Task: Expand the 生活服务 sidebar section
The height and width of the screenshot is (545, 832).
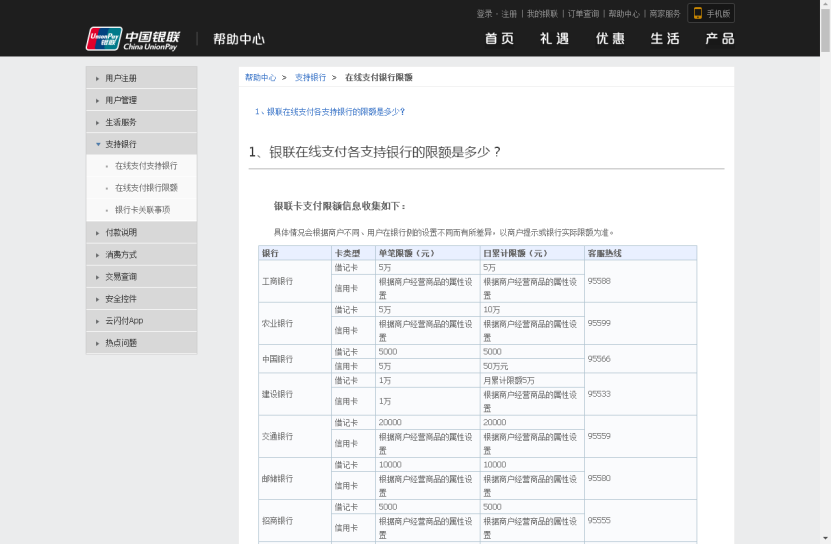Action: (x=142, y=122)
